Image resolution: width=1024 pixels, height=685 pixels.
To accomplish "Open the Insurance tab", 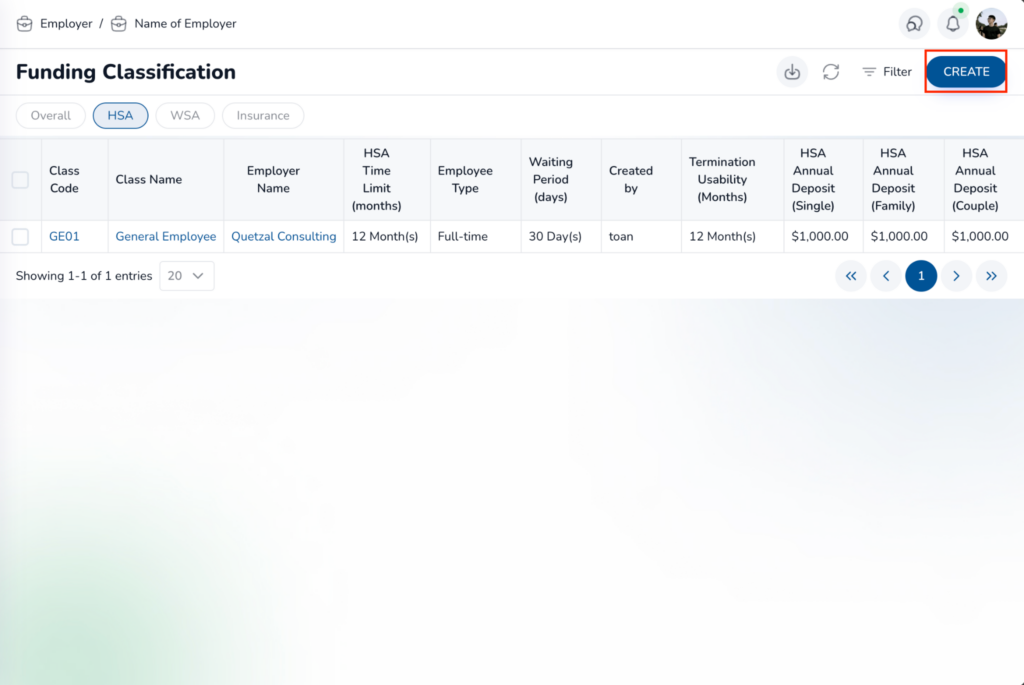I will (x=263, y=116).
